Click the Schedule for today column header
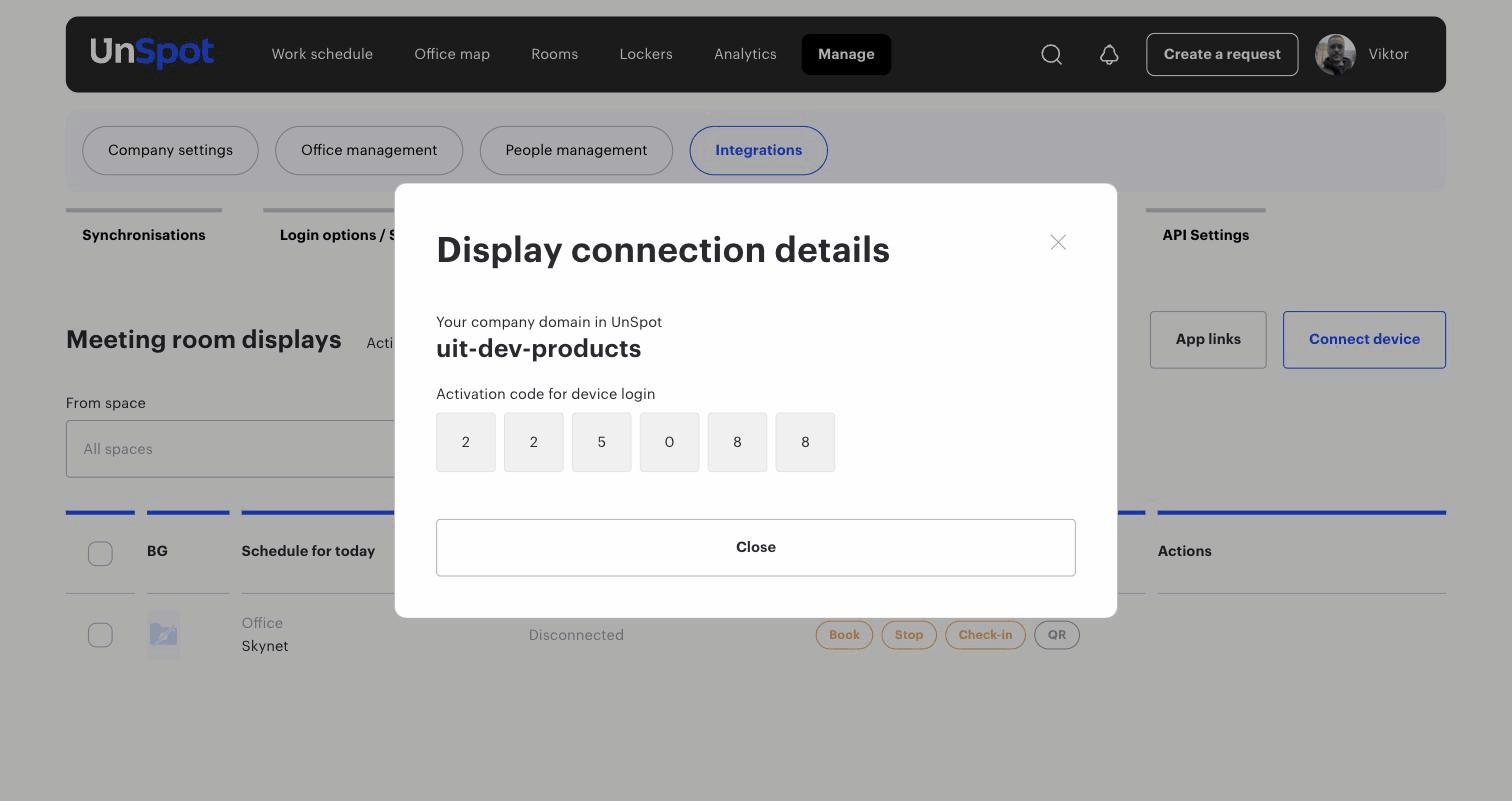 click(308, 551)
